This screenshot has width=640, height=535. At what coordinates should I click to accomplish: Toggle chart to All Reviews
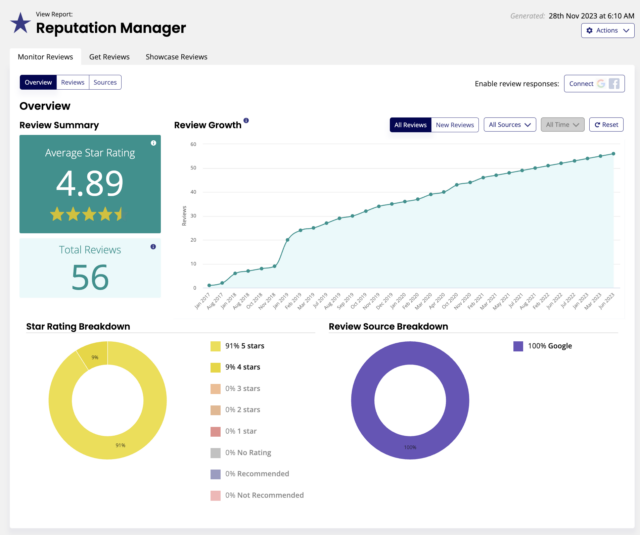click(411, 125)
